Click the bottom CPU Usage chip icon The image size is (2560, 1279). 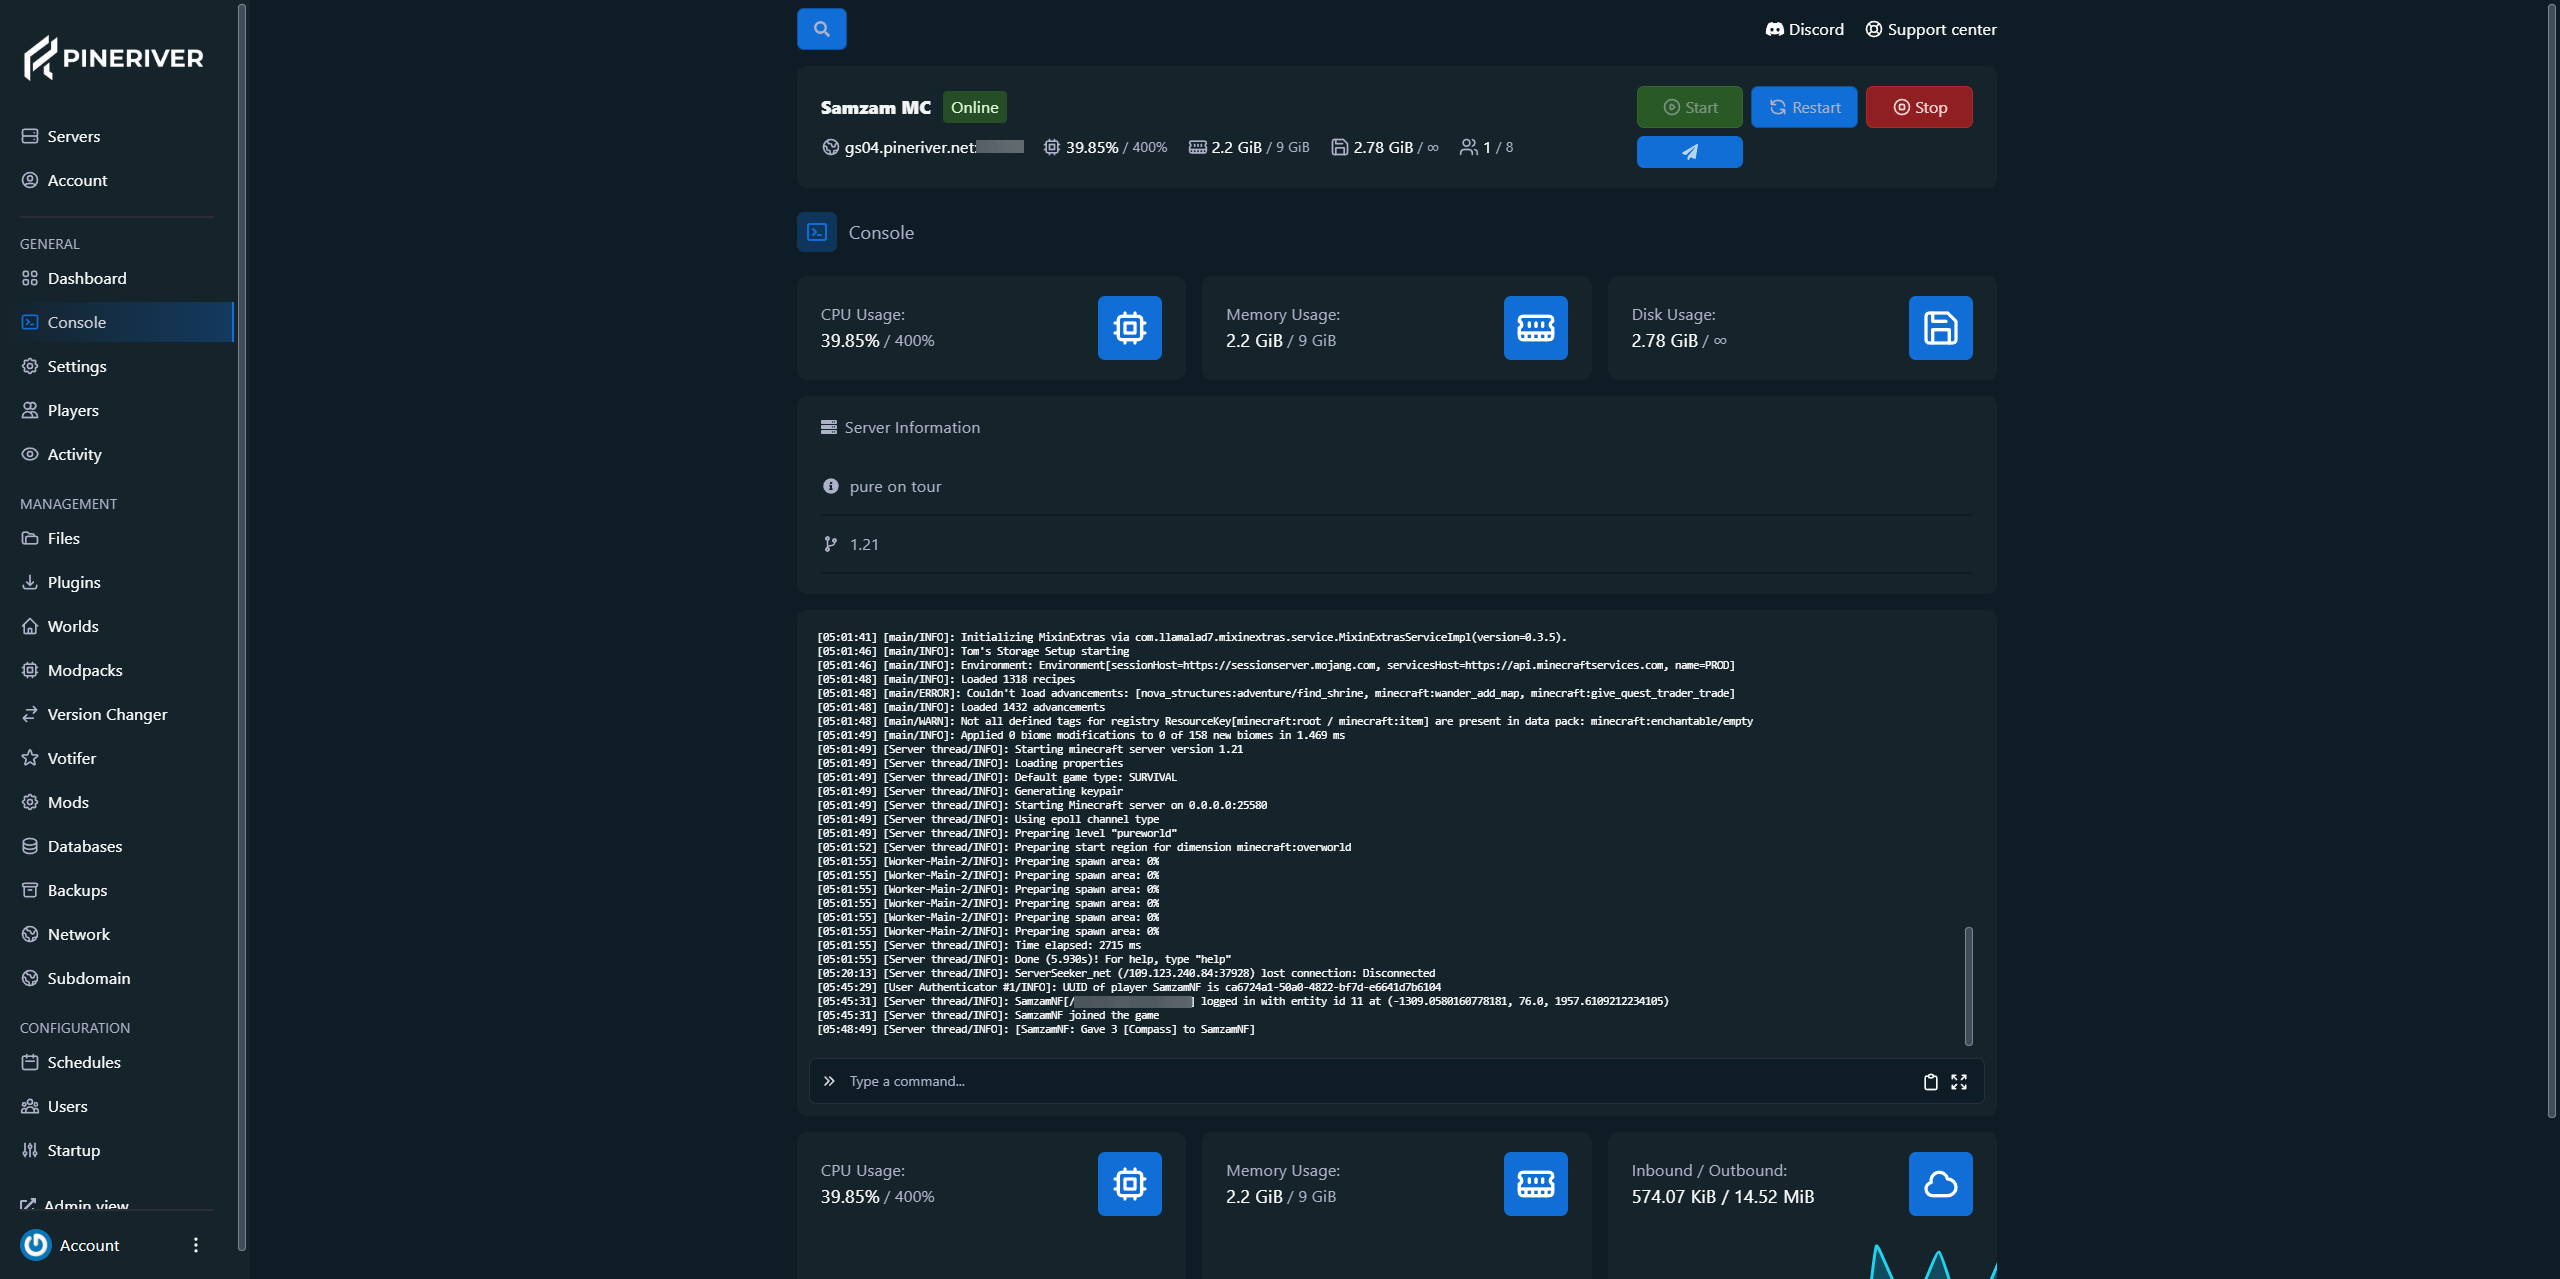tap(1129, 1184)
